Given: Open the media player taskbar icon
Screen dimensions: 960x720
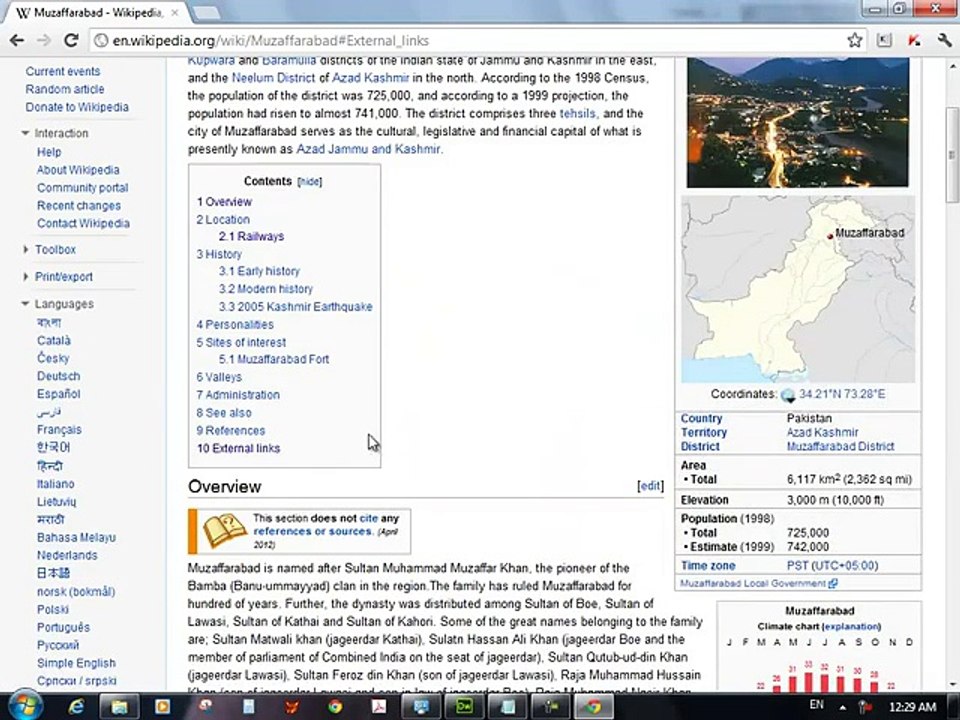Looking at the screenshot, I should tap(162, 707).
